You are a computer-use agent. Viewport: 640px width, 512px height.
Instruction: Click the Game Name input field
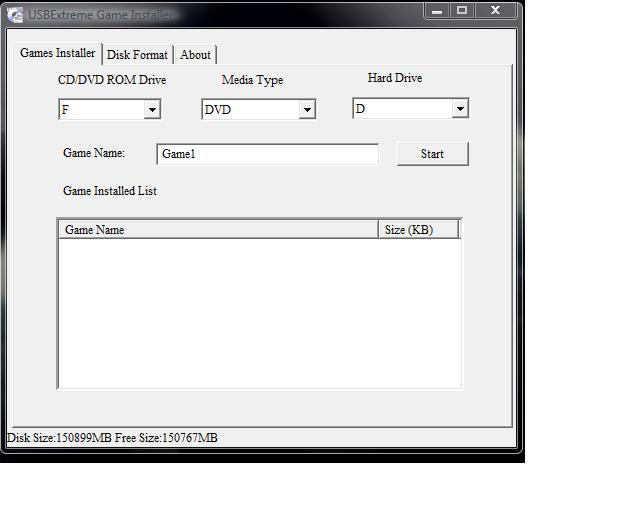(268, 154)
